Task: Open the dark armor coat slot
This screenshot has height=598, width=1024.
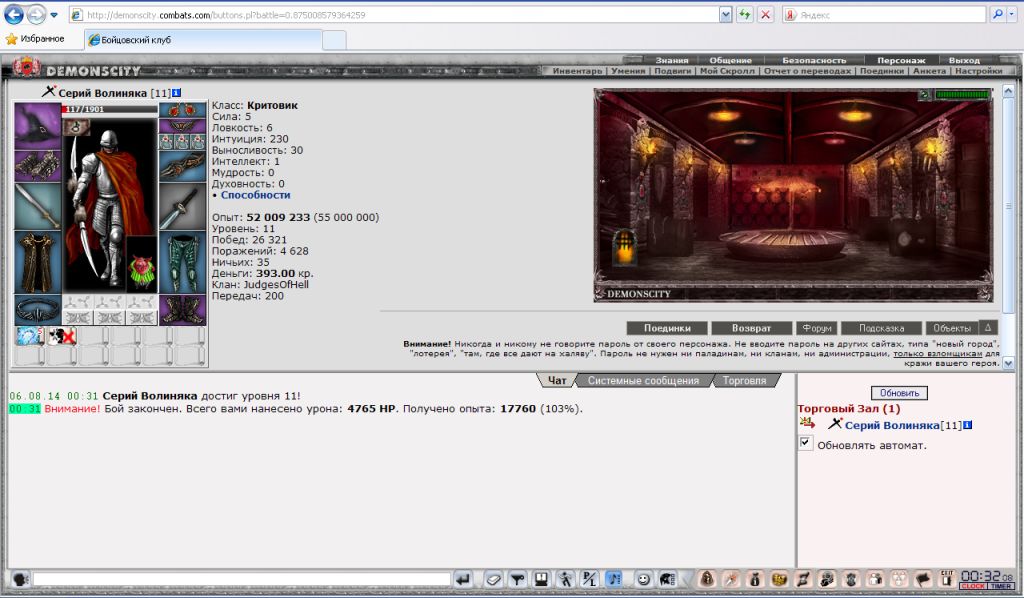Action: 38,262
